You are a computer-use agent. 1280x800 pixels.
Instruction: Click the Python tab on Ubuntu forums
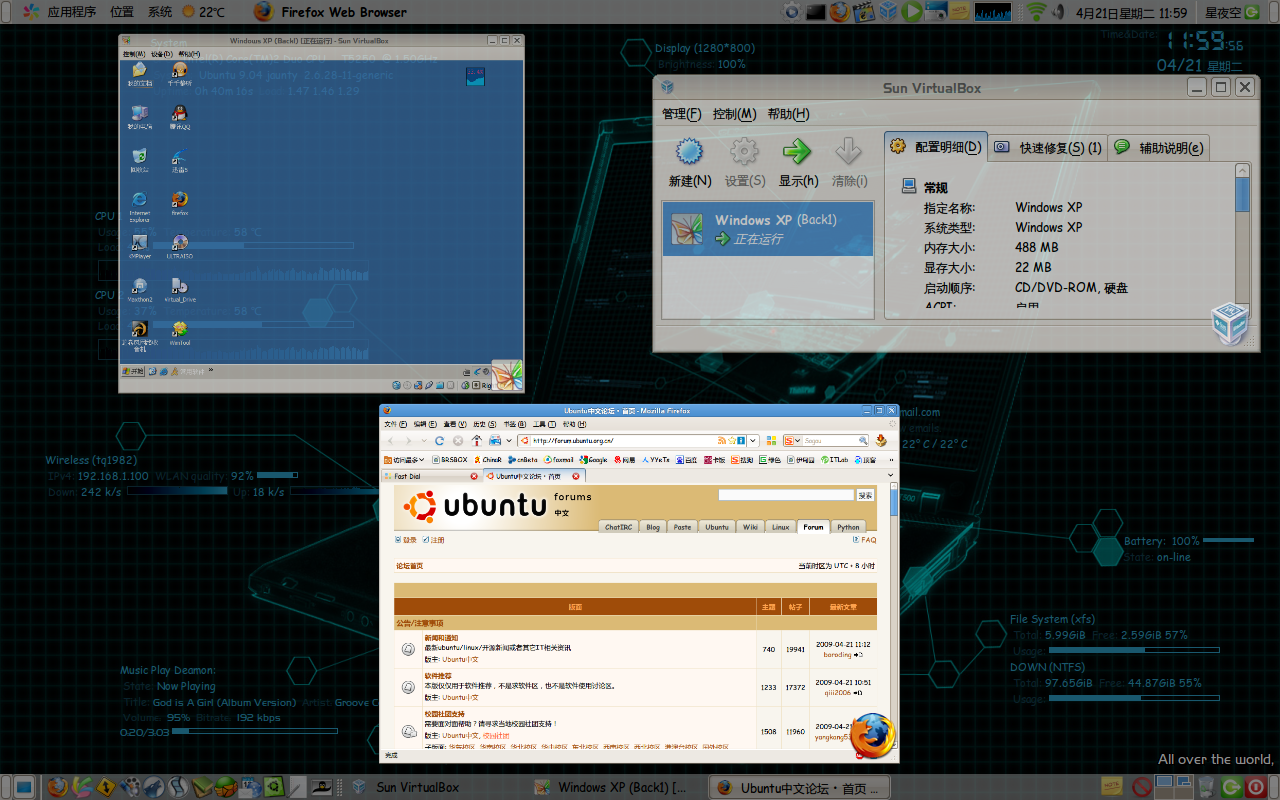[848, 527]
